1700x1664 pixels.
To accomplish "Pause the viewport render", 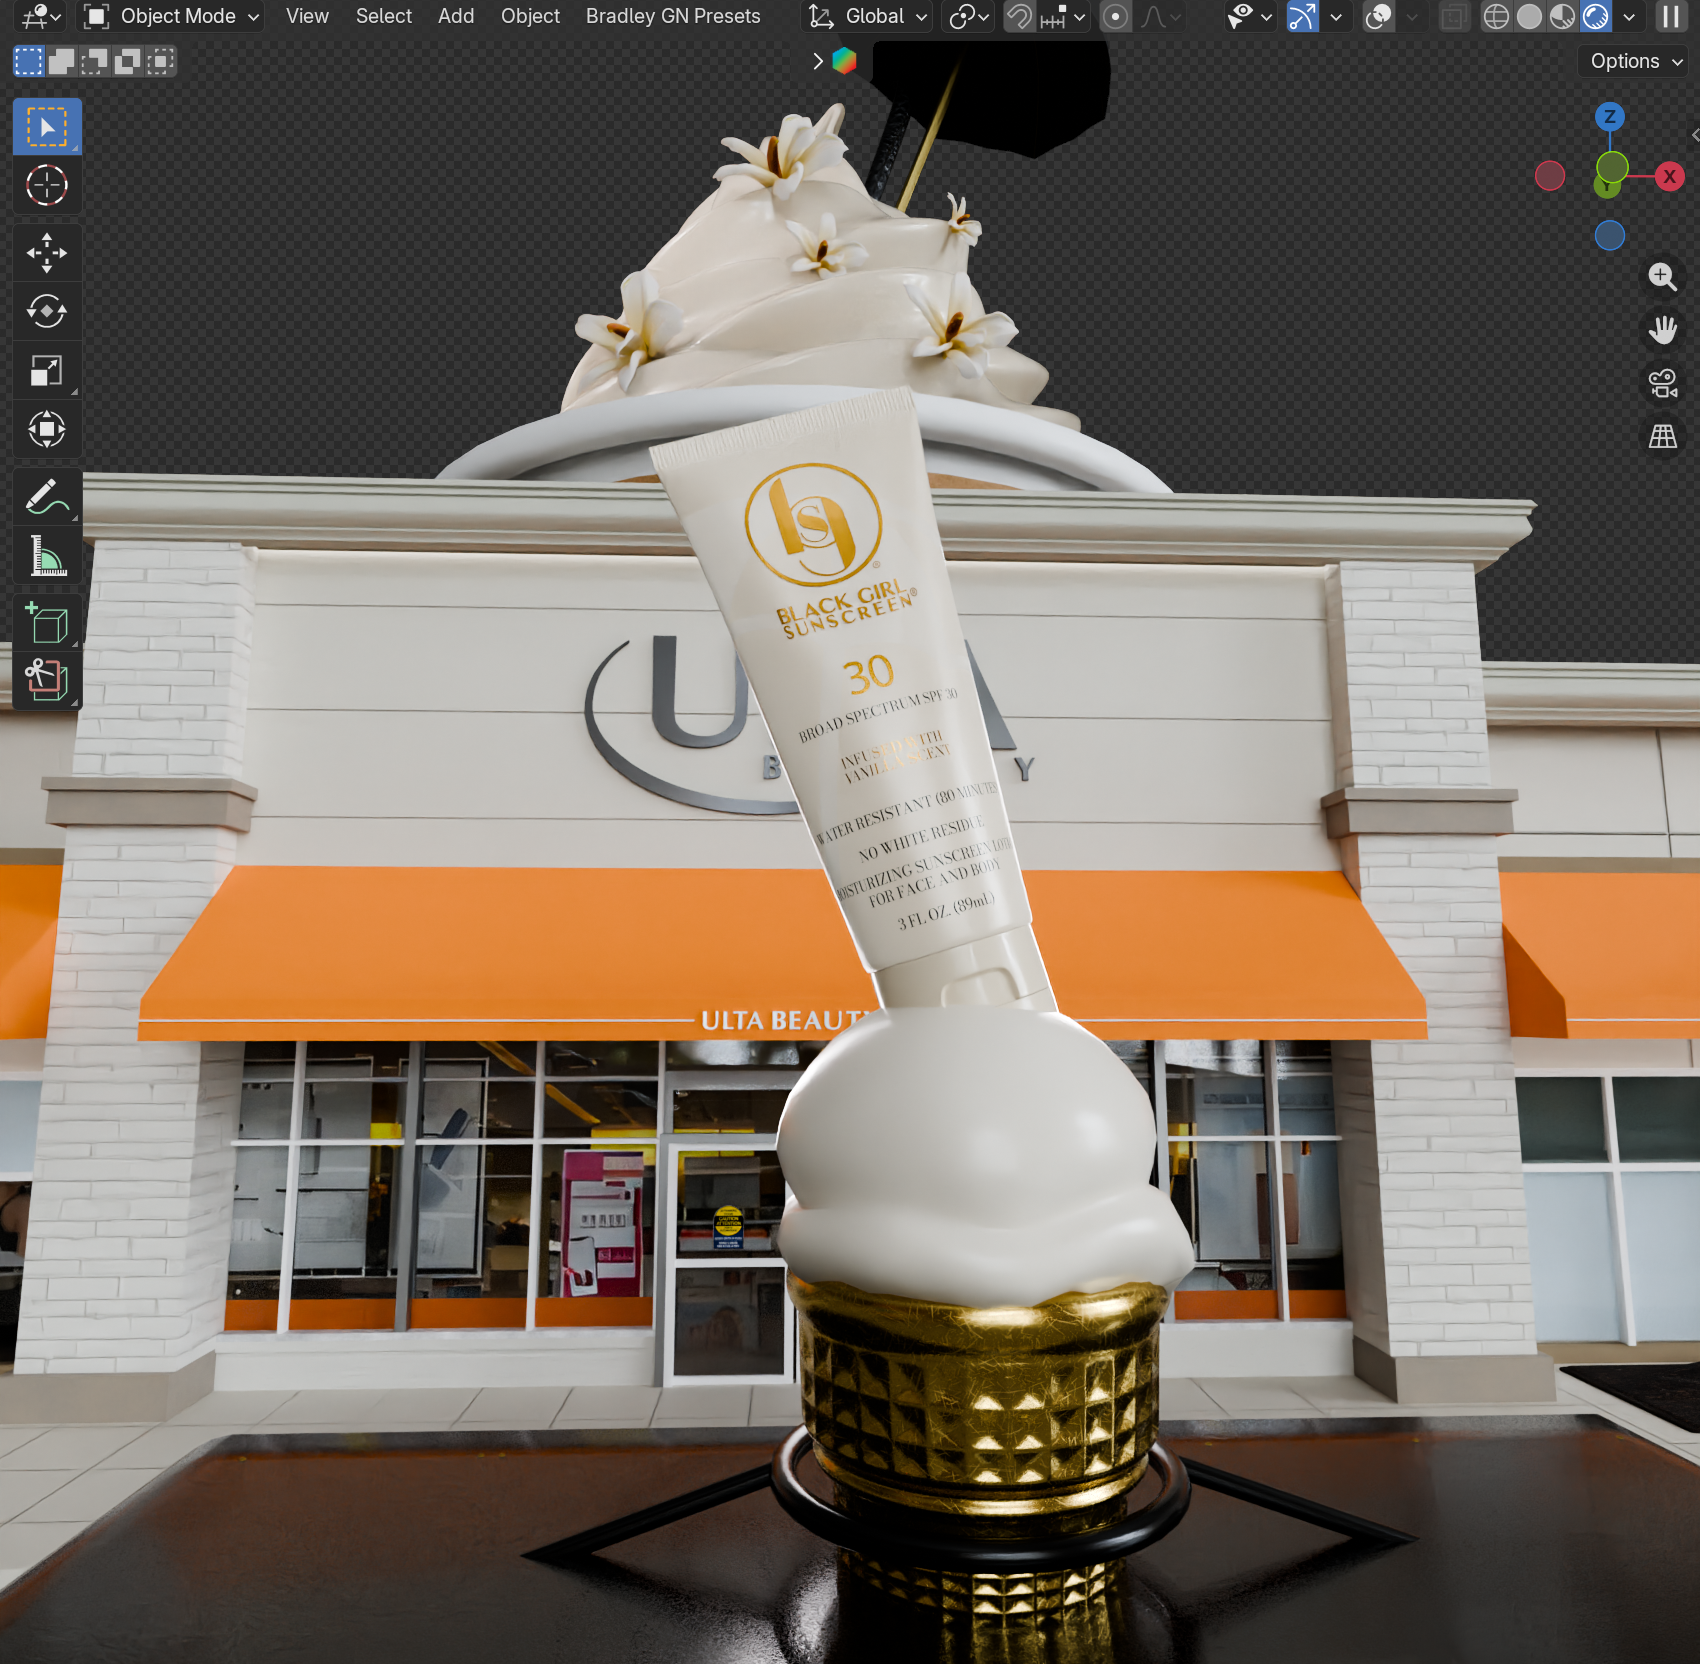I will click(1671, 16).
